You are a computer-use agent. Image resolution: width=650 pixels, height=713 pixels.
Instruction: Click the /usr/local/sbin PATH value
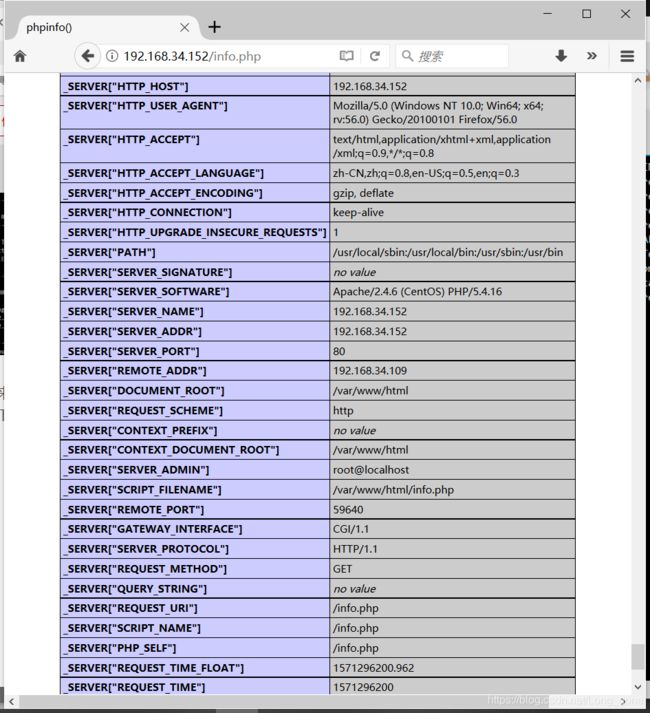[x=453, y=252]
